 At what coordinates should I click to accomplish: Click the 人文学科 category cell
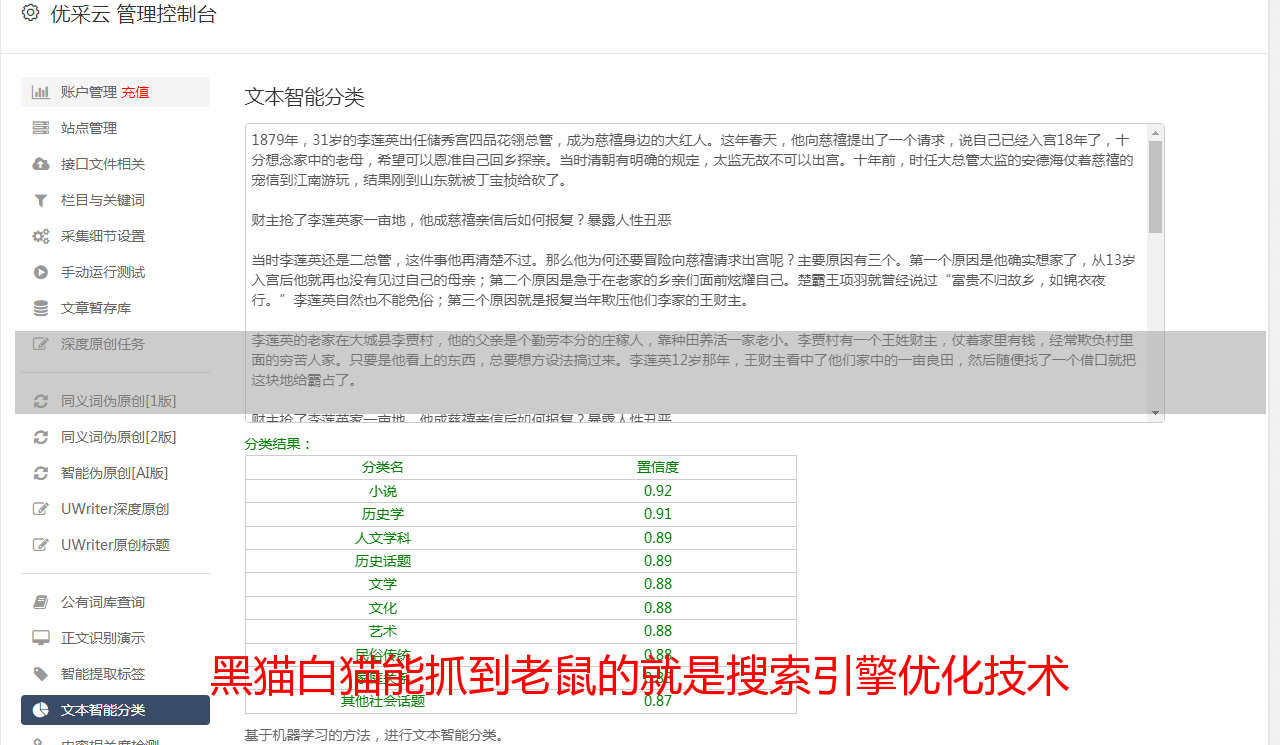[383, 538]
